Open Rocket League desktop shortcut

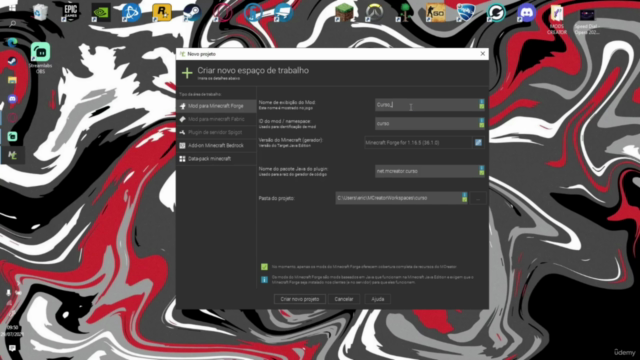(x=466, y=13)
